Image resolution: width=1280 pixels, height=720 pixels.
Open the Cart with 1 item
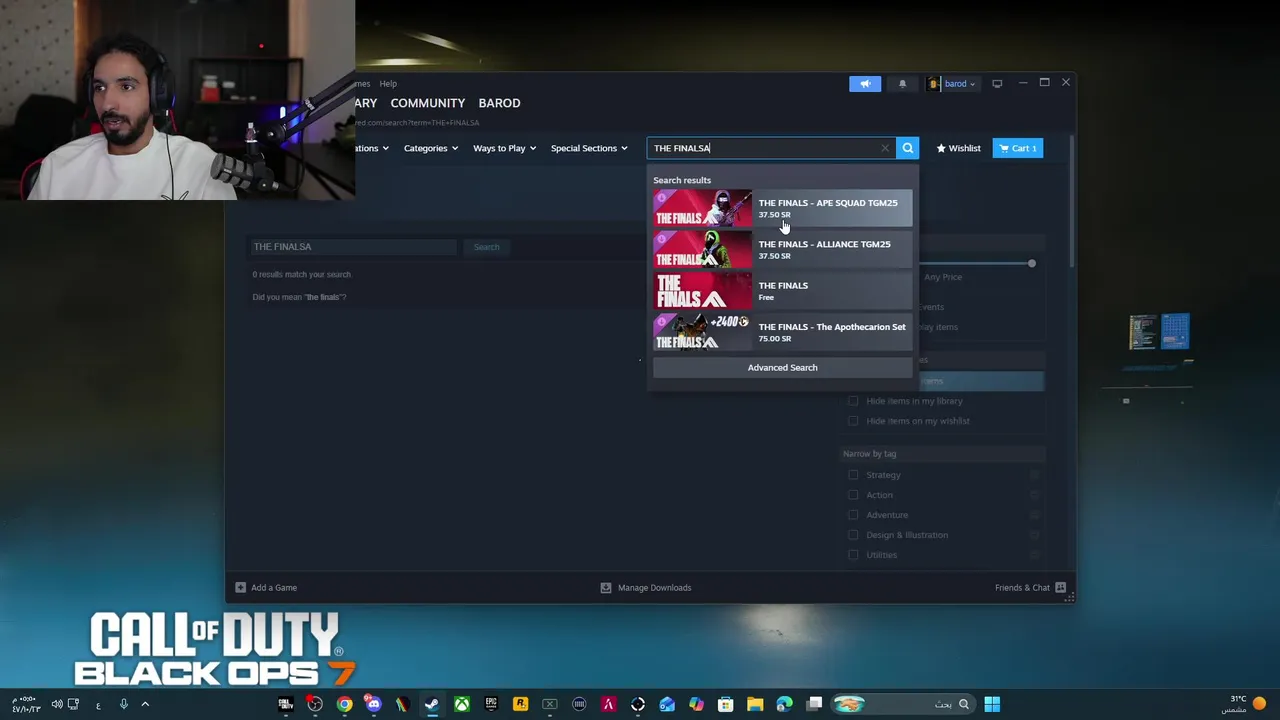pos(1017,148)
